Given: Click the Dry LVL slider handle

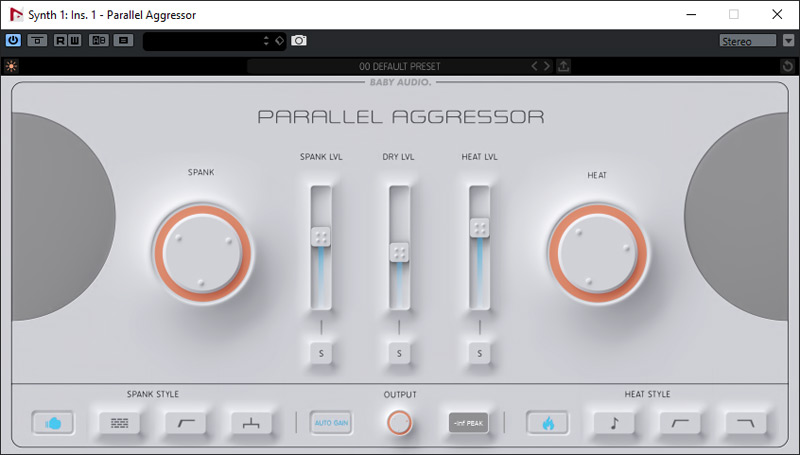Looking at the screenshot, I should click(399, 253).
